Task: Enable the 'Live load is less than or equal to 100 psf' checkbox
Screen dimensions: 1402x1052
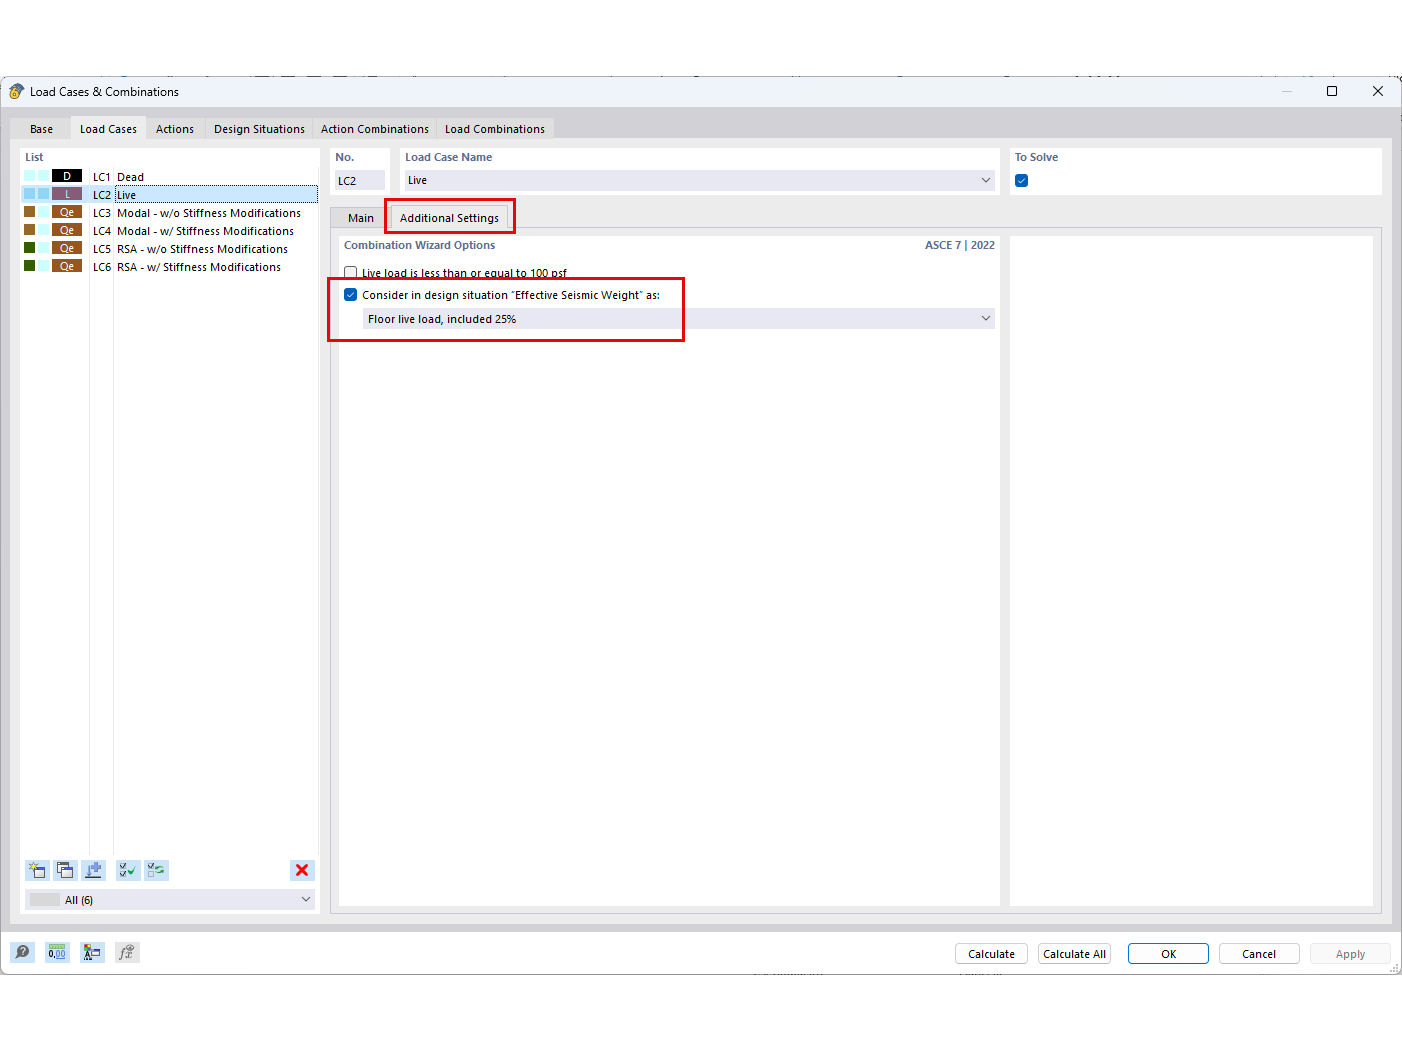Action: coord(351,272)
